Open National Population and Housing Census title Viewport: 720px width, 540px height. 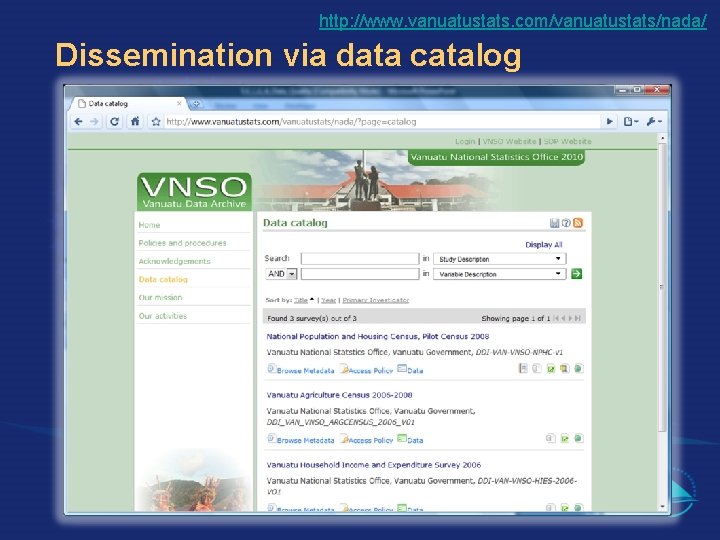pyautogui.click(x=377, y=337)
